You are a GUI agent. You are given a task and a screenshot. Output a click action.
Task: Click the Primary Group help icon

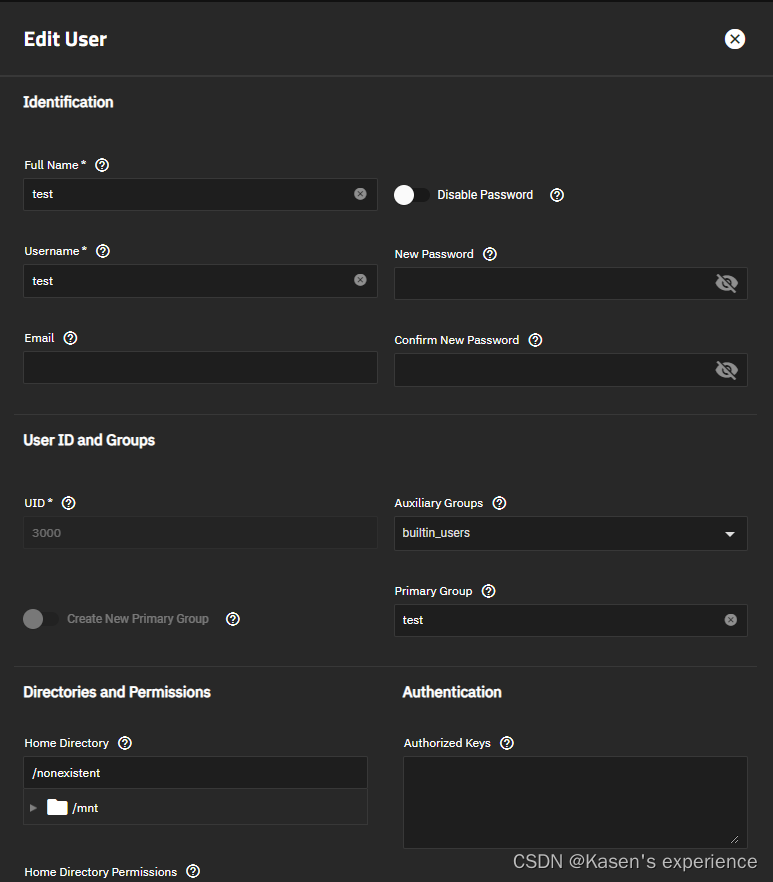(489, 591)
